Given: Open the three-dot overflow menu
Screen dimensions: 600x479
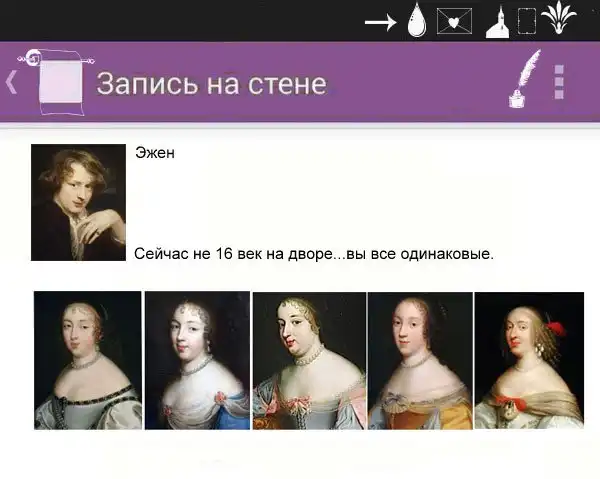Looking at the screenshot, I should coord(559,82).
